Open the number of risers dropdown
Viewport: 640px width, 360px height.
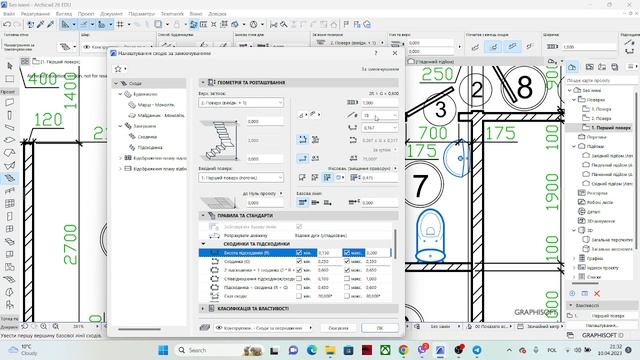coord(380,116)
